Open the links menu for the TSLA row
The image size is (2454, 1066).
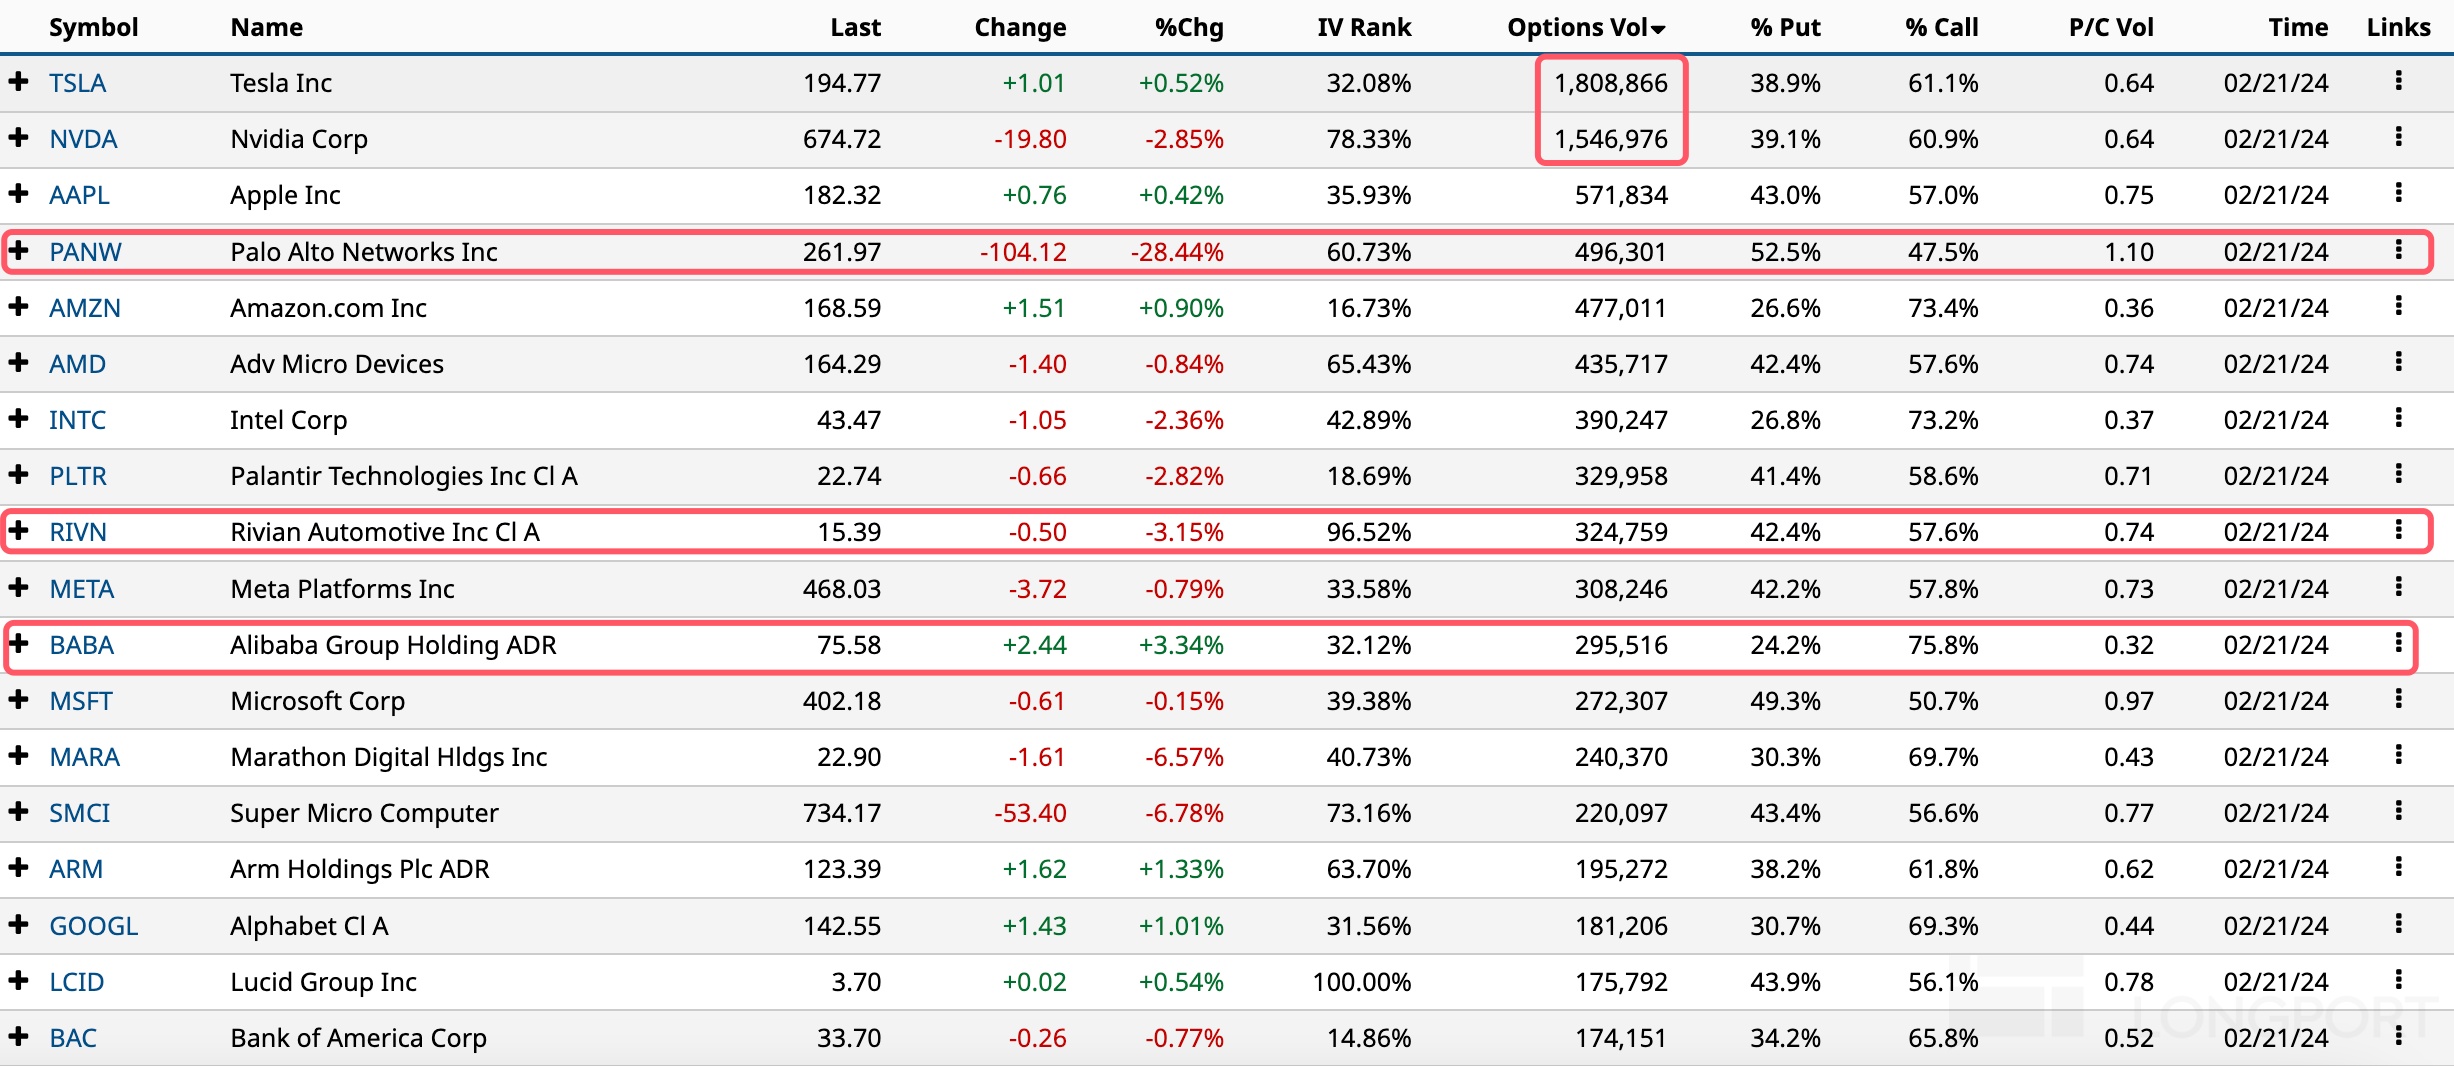[2398, 81]
